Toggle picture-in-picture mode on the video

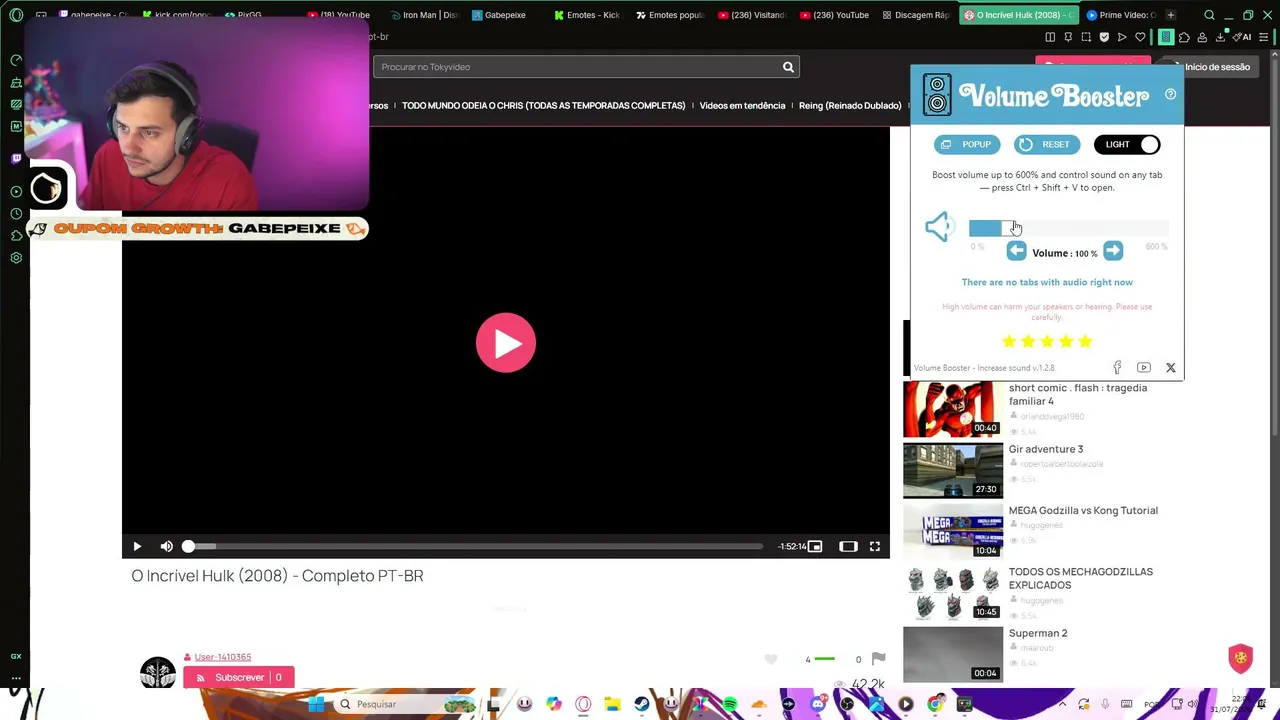pos(815,547)
